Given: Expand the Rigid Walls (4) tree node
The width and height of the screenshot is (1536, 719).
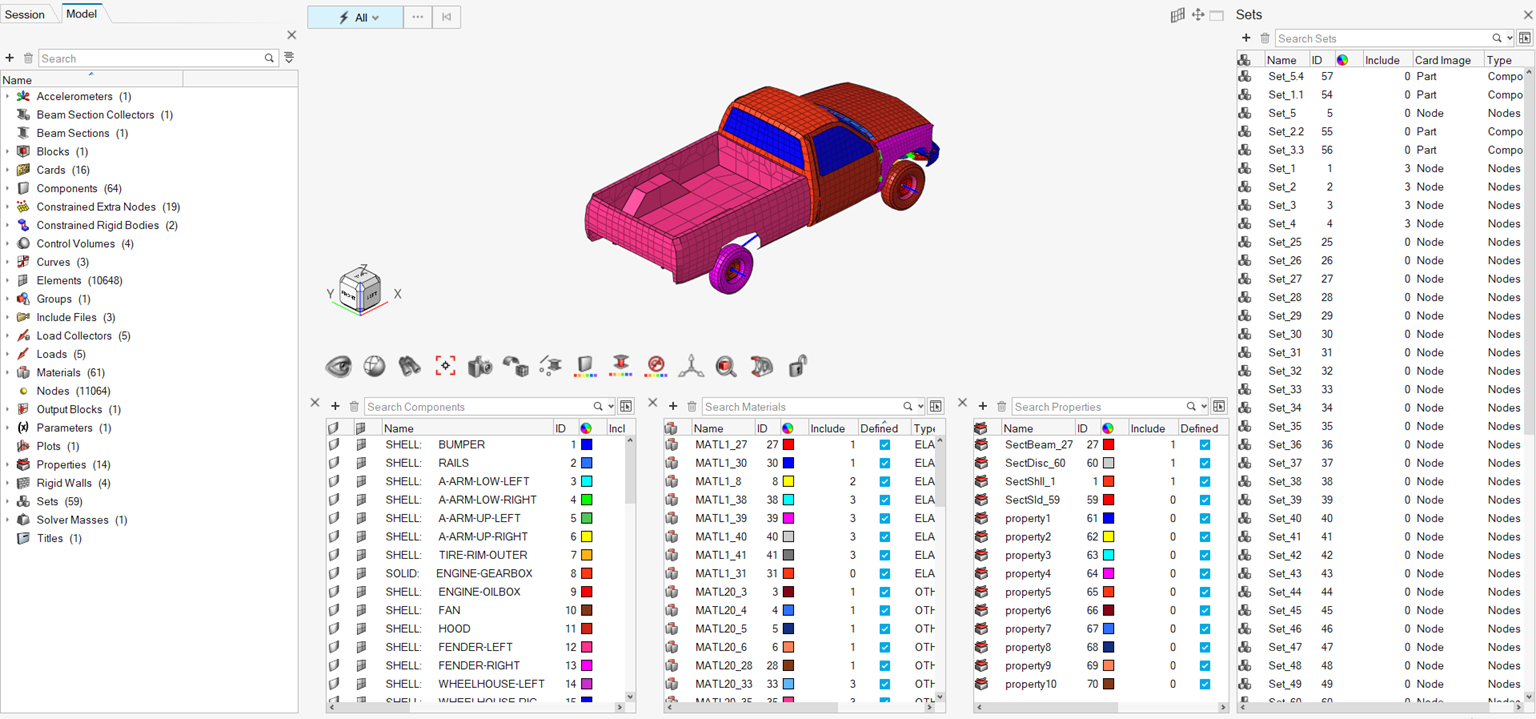Looking at the screenshot, I should [7, 483].
